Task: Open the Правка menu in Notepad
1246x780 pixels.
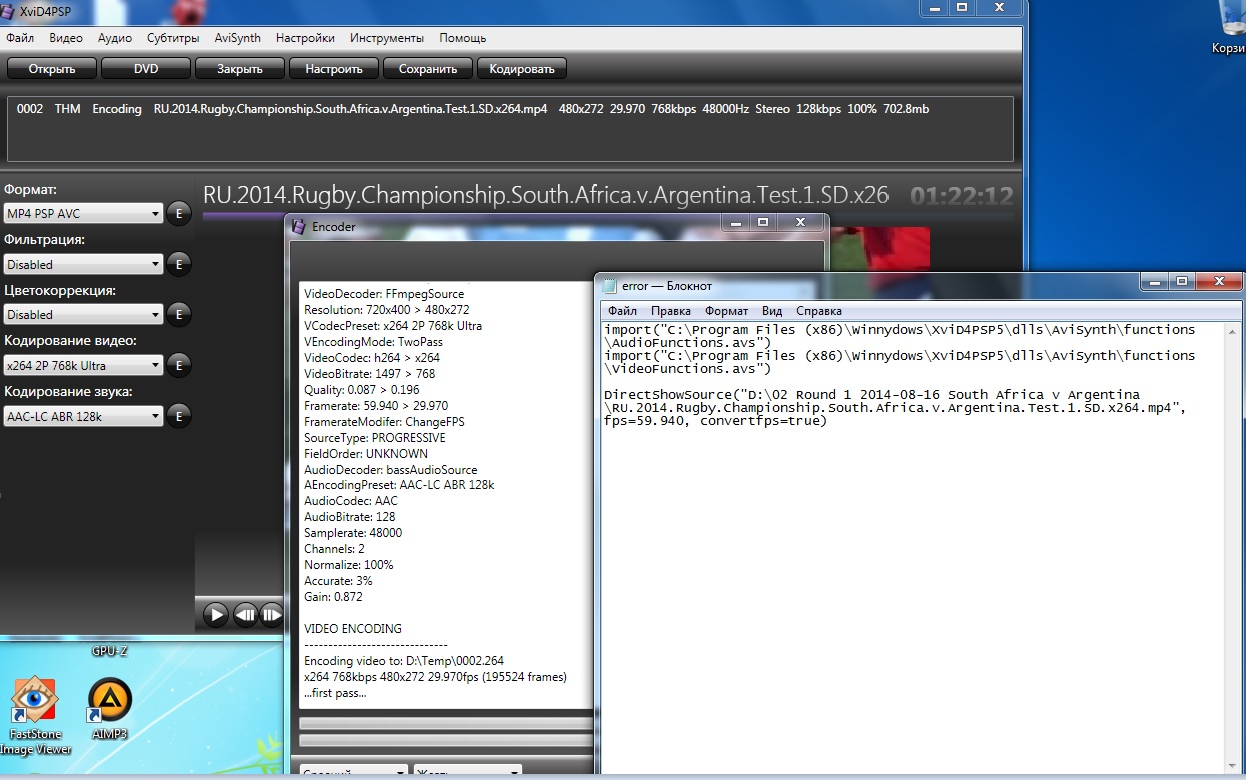Action: coord(671,311)
